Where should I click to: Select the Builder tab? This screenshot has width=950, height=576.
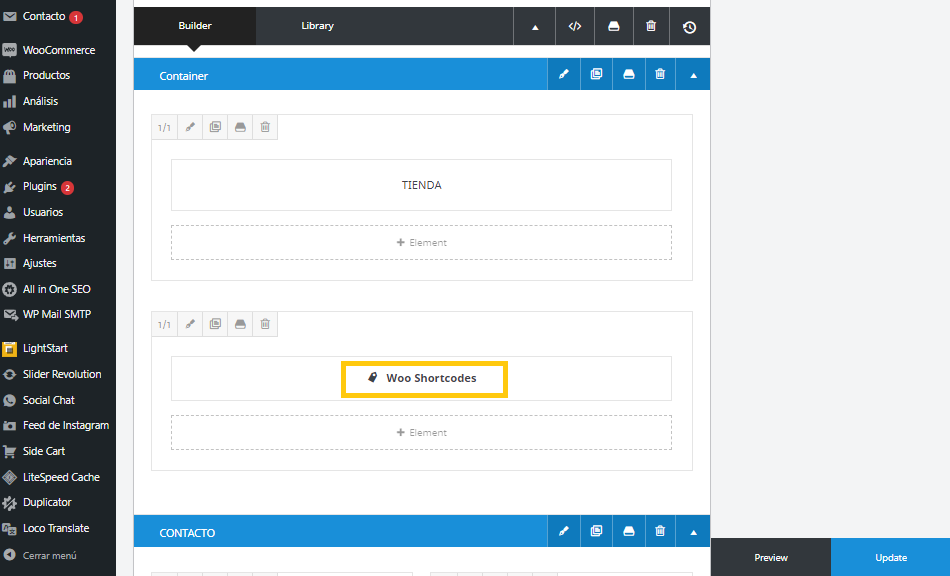[x=195, y=26]
